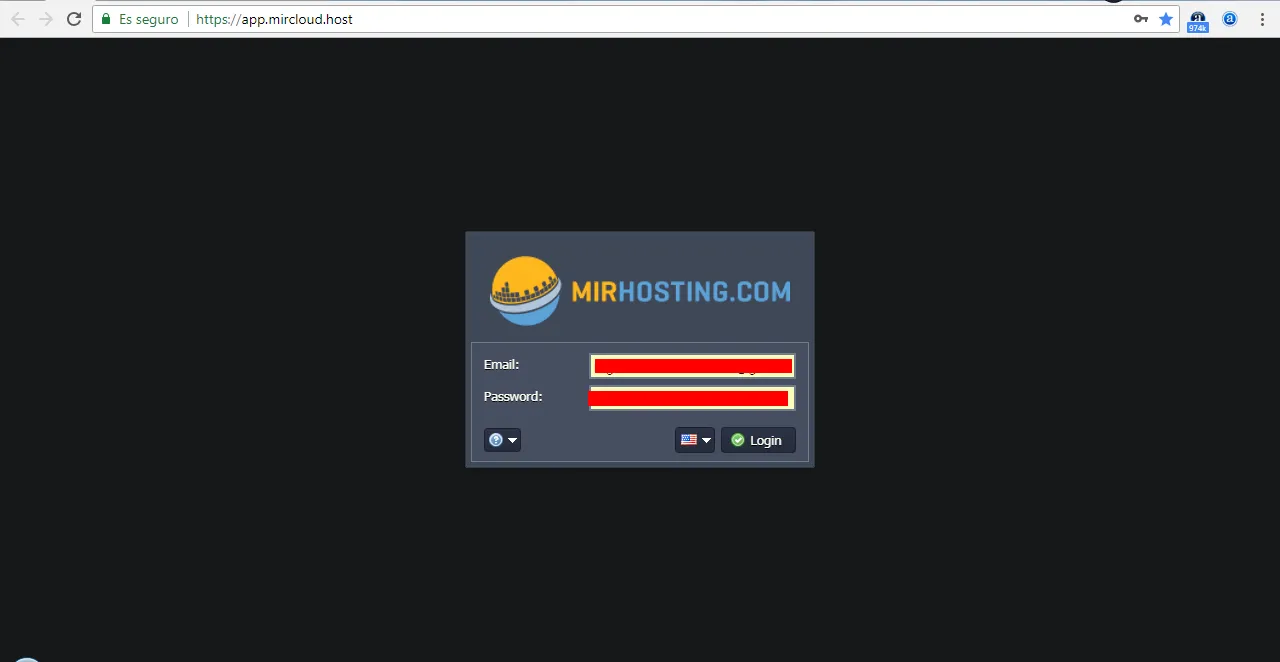1280x662 pixels.
Task: Bookmark the page with the star icon
Action: coord(1166,19)
